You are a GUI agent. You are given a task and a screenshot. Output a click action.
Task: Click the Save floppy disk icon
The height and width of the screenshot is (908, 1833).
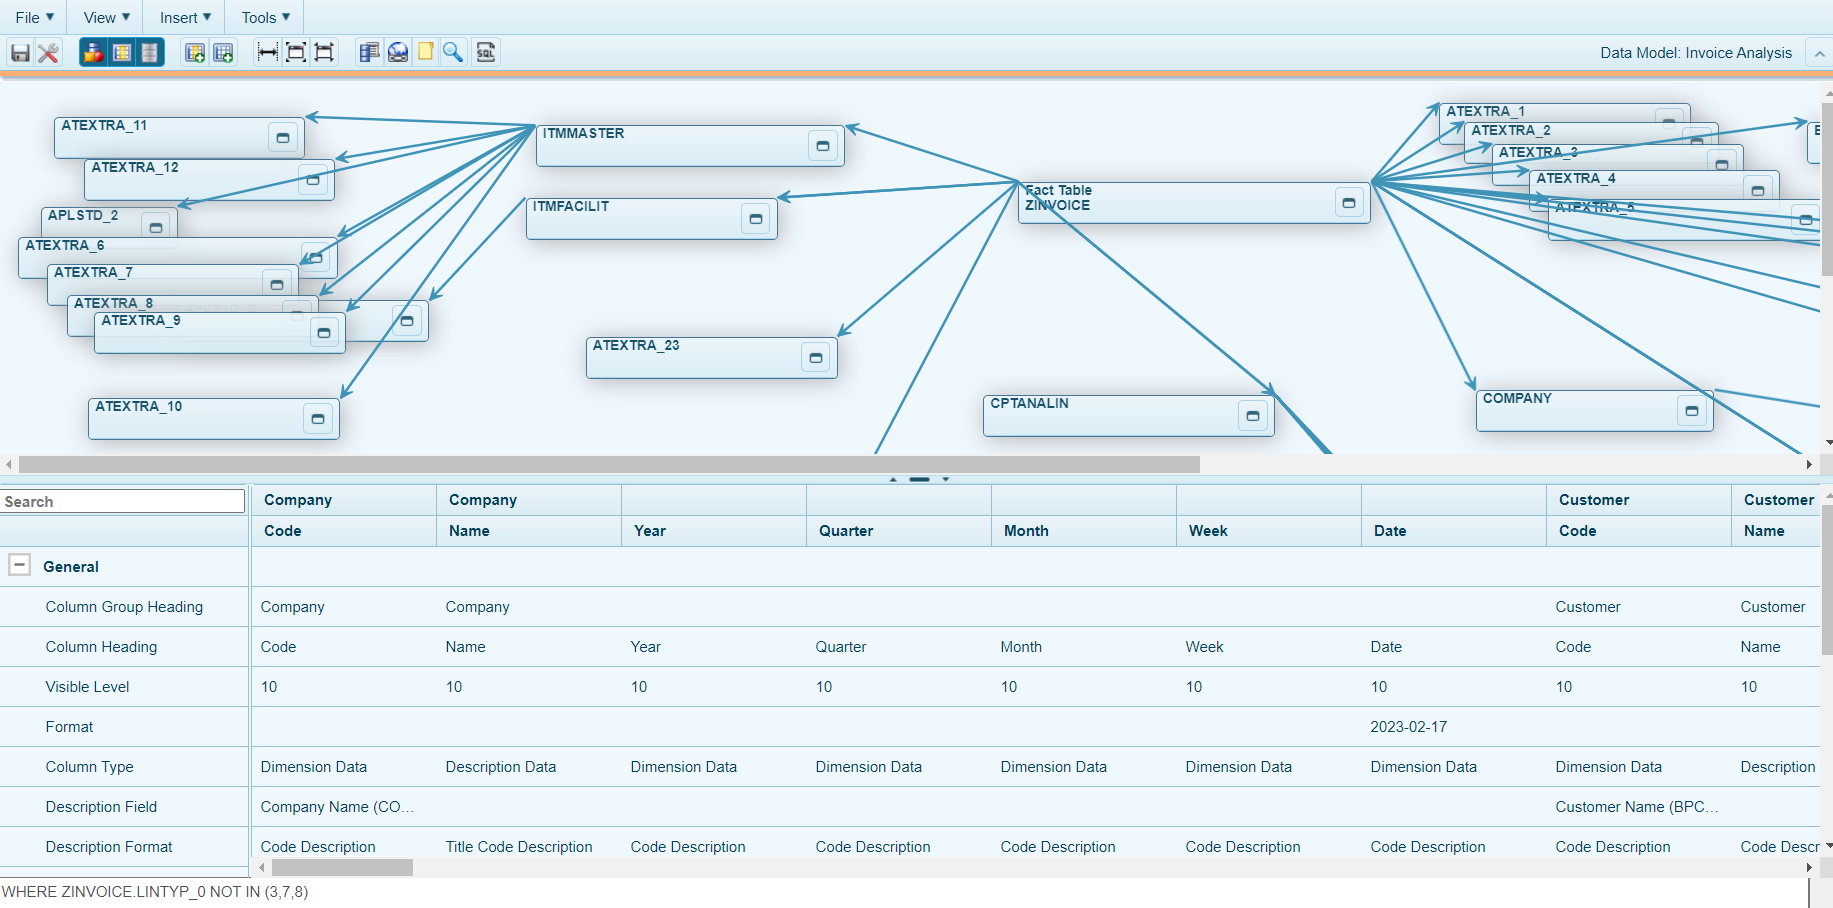(20, 53)
